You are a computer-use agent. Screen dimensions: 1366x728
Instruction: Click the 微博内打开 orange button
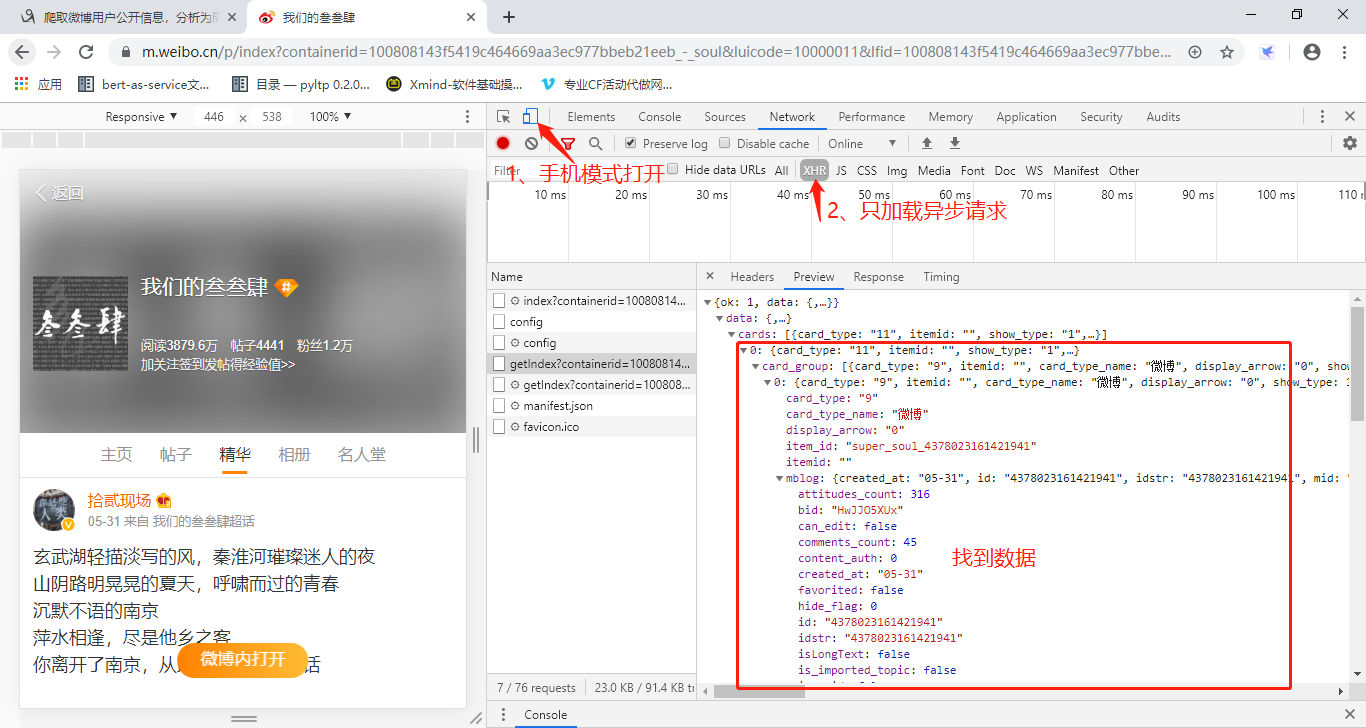point(243,659)
